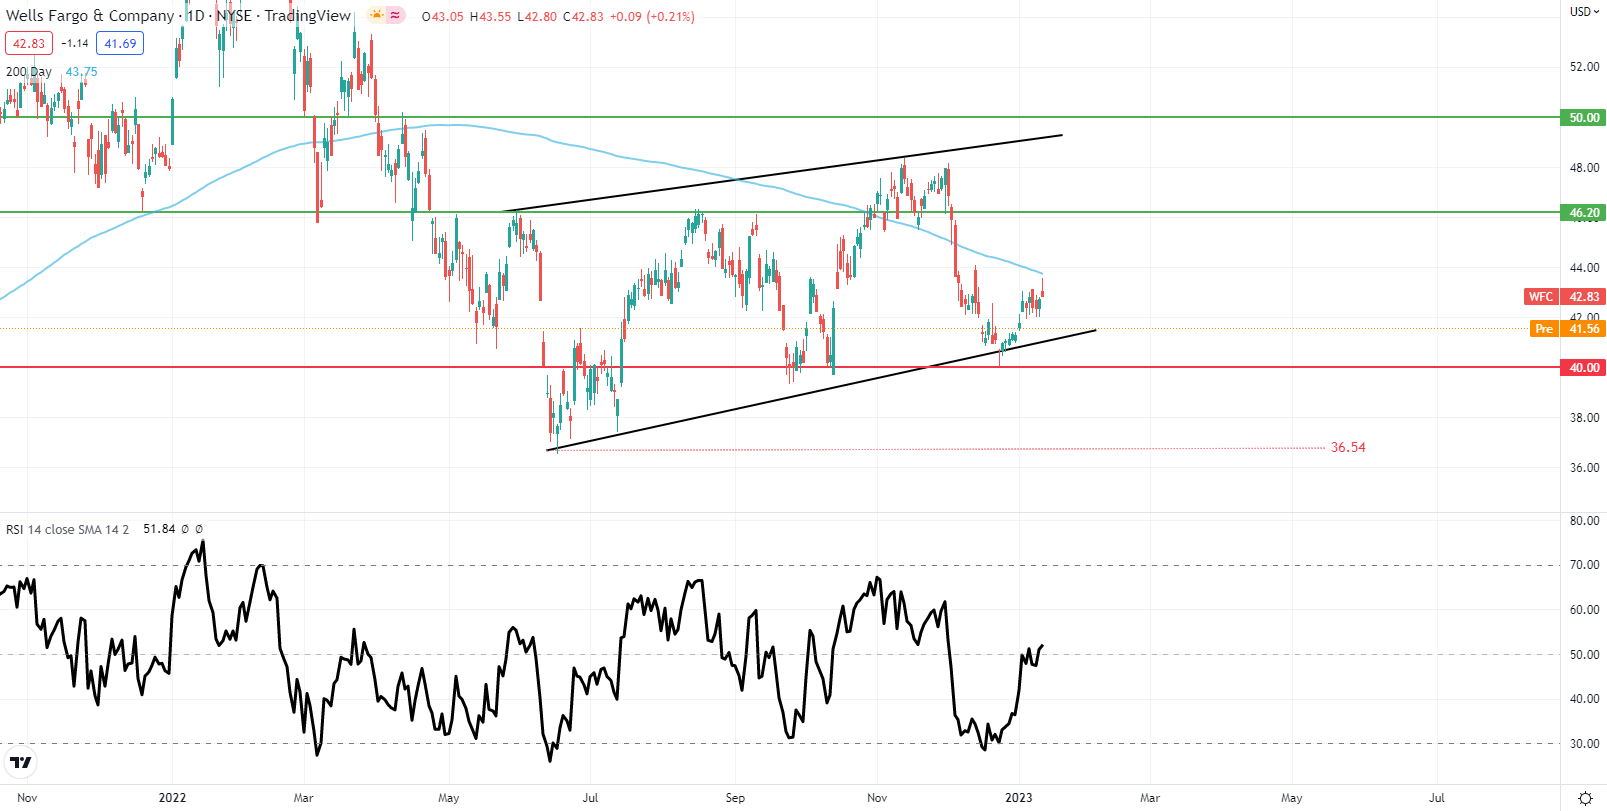This screenshot has height=811, width=1607.
Task: Click the red sell price 42.83 button
Action: pos(29,43)
